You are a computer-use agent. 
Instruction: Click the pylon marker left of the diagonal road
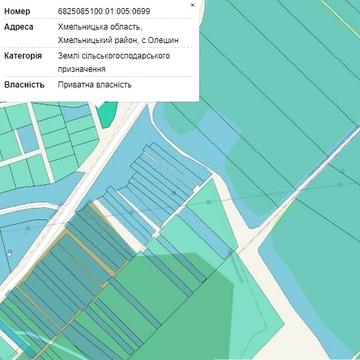(x=28, y=228)
